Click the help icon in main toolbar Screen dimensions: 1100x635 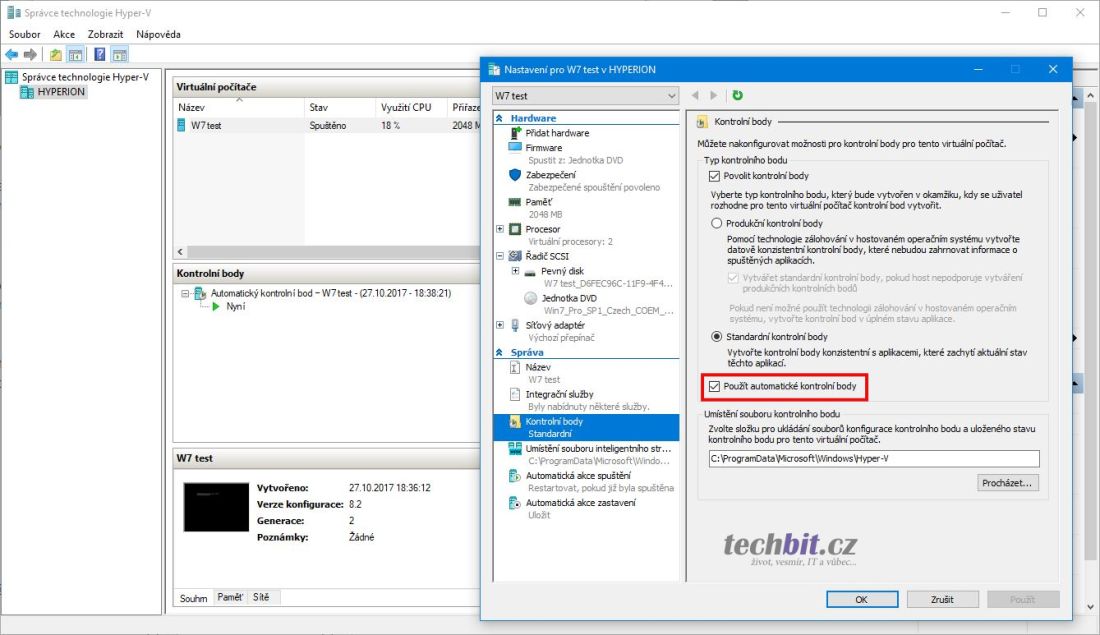click(x=100, y=54)
